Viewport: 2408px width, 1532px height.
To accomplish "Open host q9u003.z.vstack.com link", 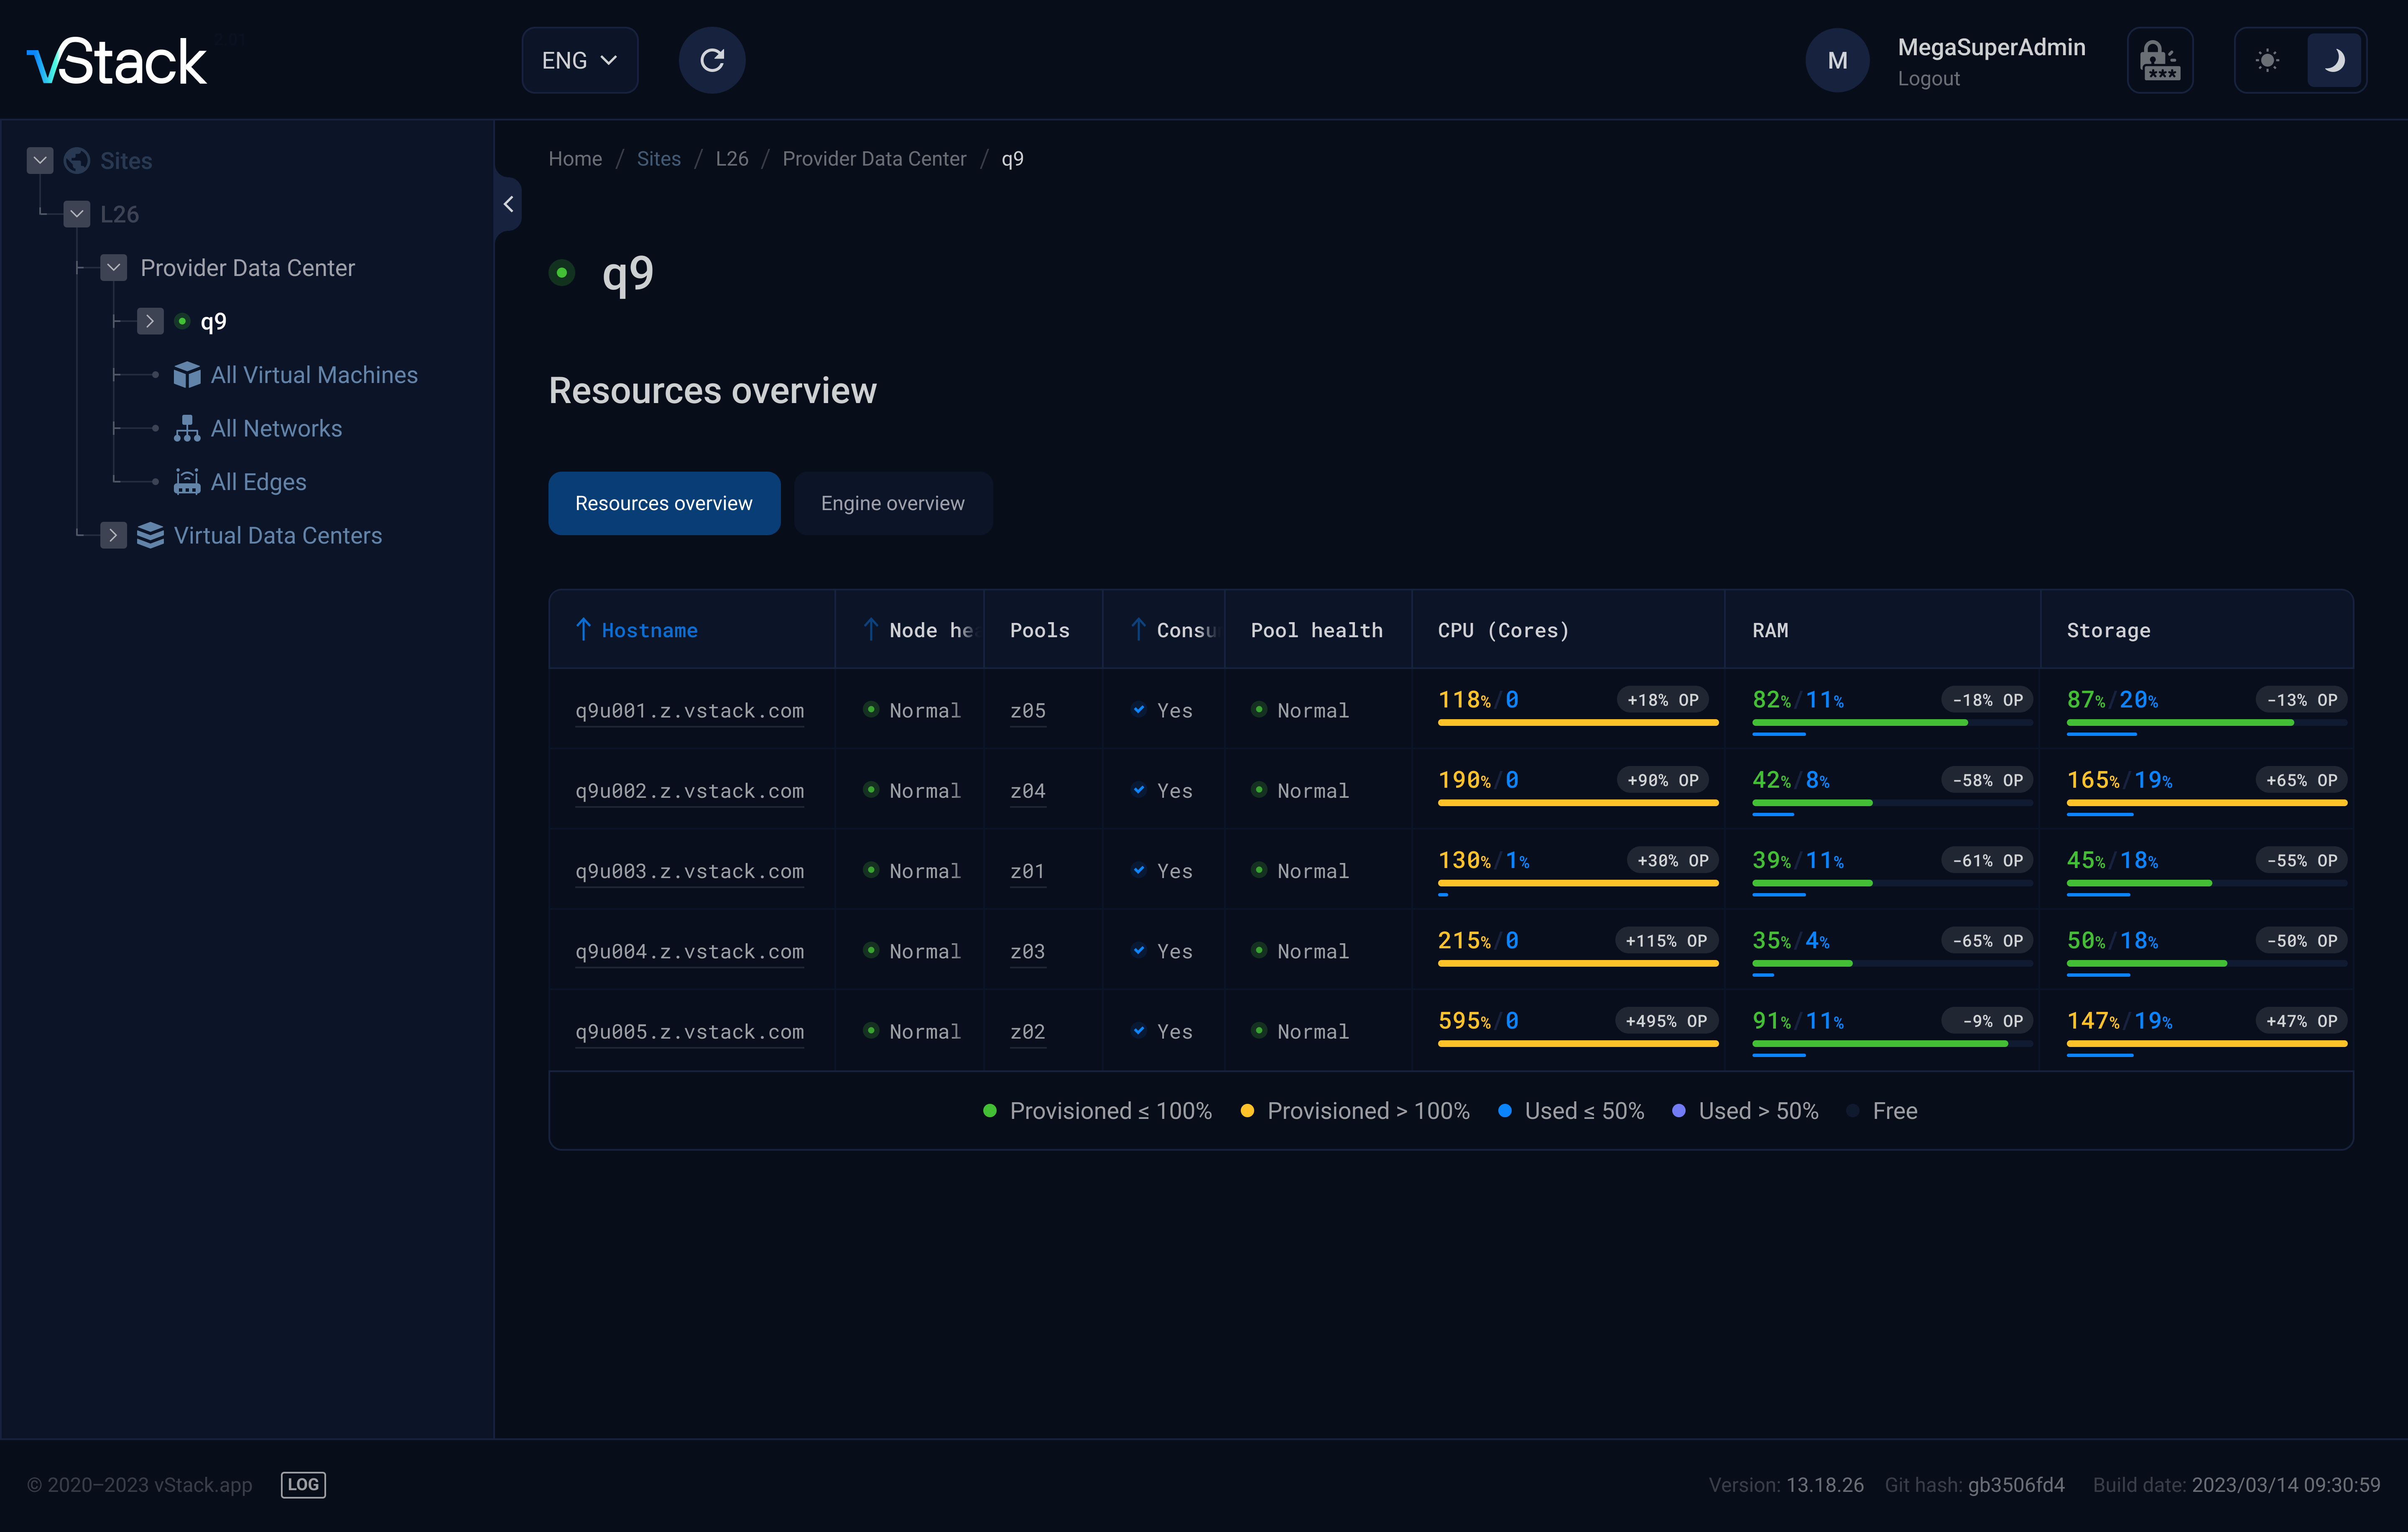I will pos(689,871).
